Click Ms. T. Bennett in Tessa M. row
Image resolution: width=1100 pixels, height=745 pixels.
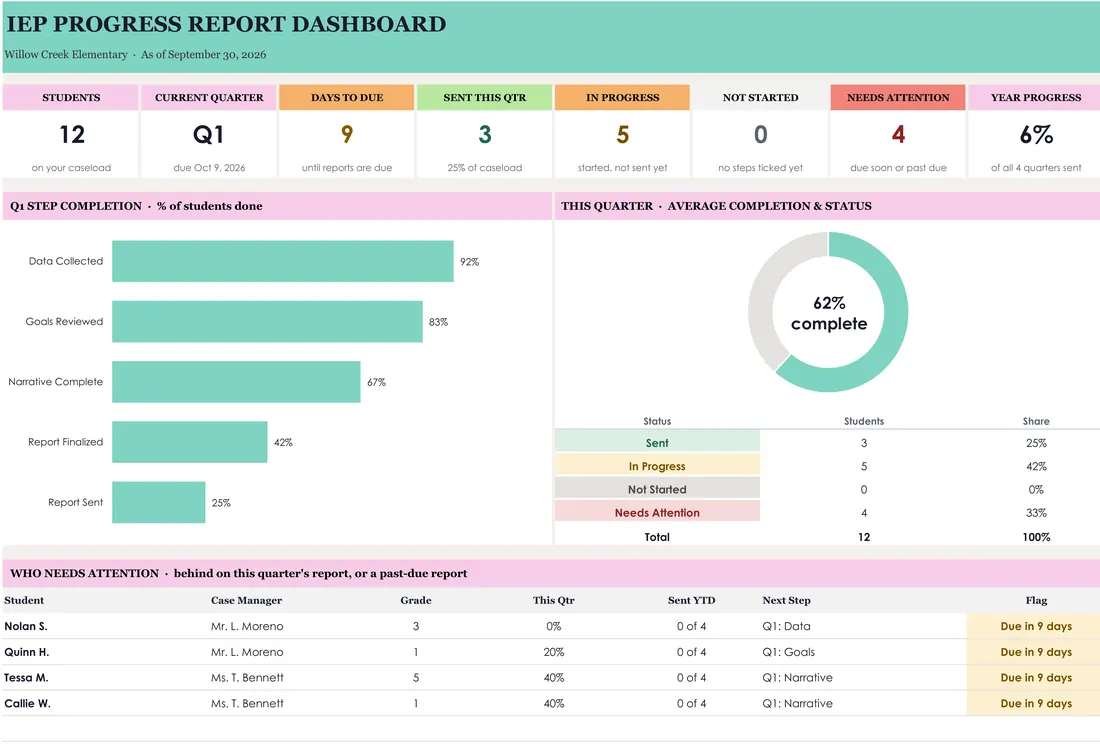[x=247, y=678]
